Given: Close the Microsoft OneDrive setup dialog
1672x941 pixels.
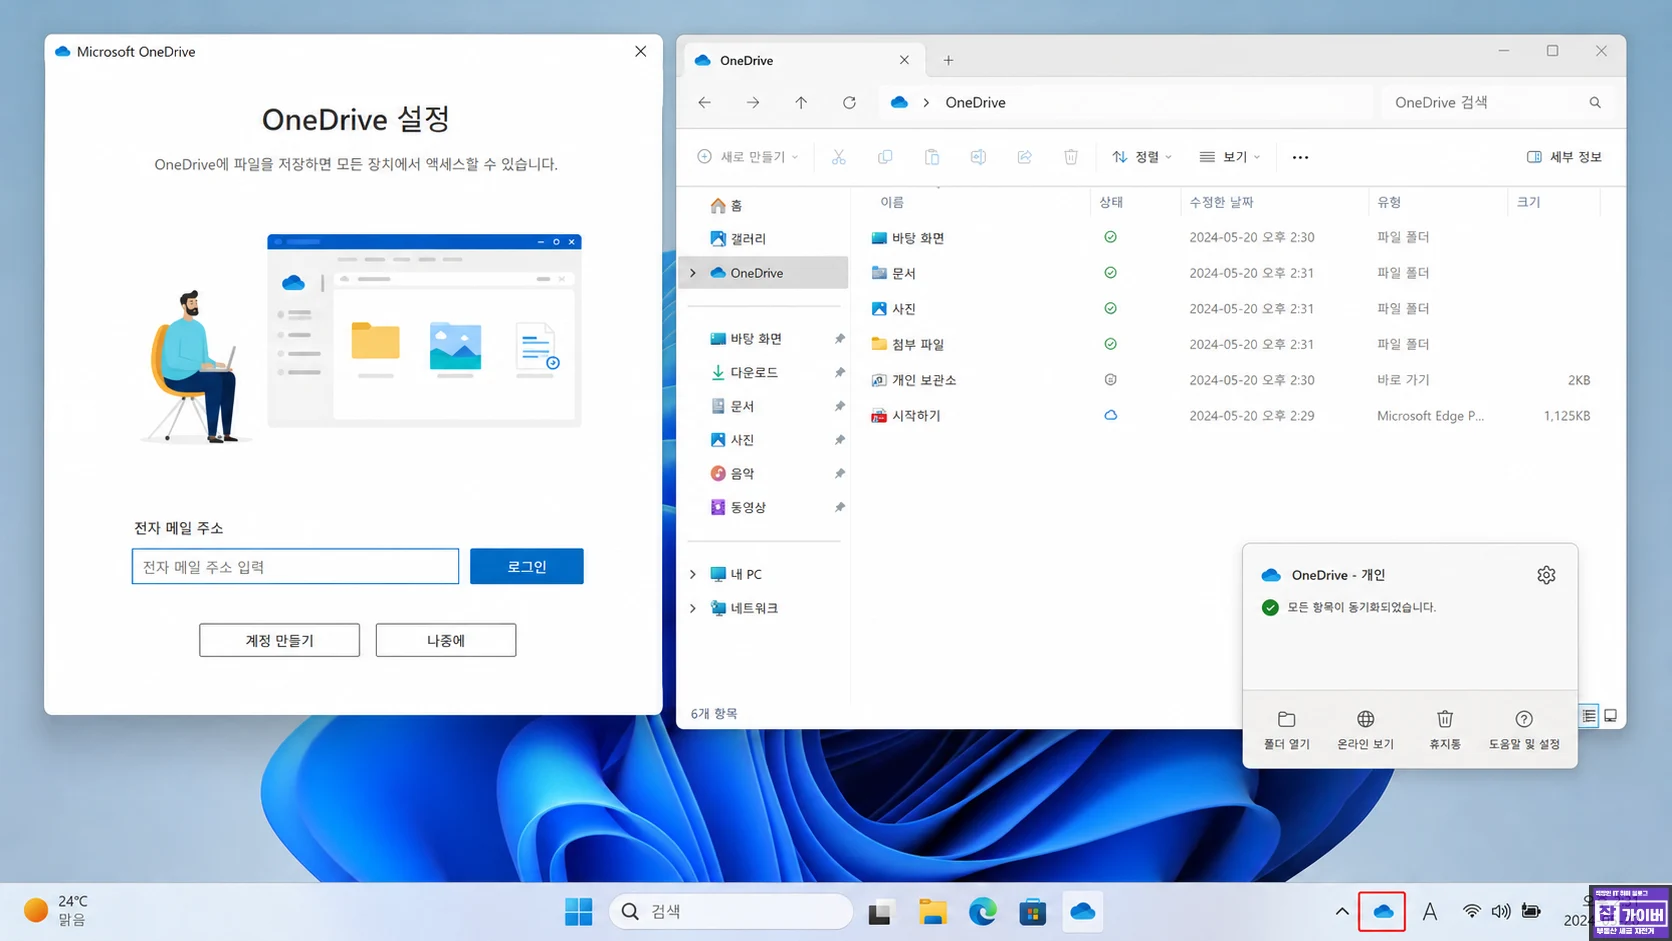Looking at the screenshot, I should (x=641, y=51).
